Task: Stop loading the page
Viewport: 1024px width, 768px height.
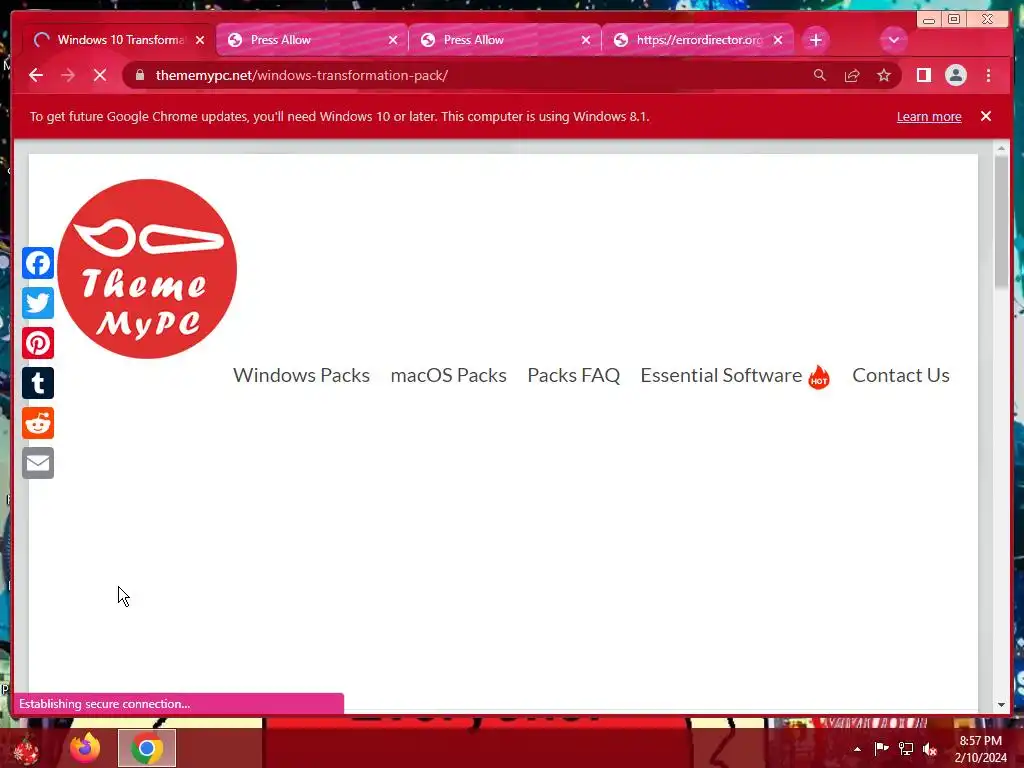Action: (100, 75)
